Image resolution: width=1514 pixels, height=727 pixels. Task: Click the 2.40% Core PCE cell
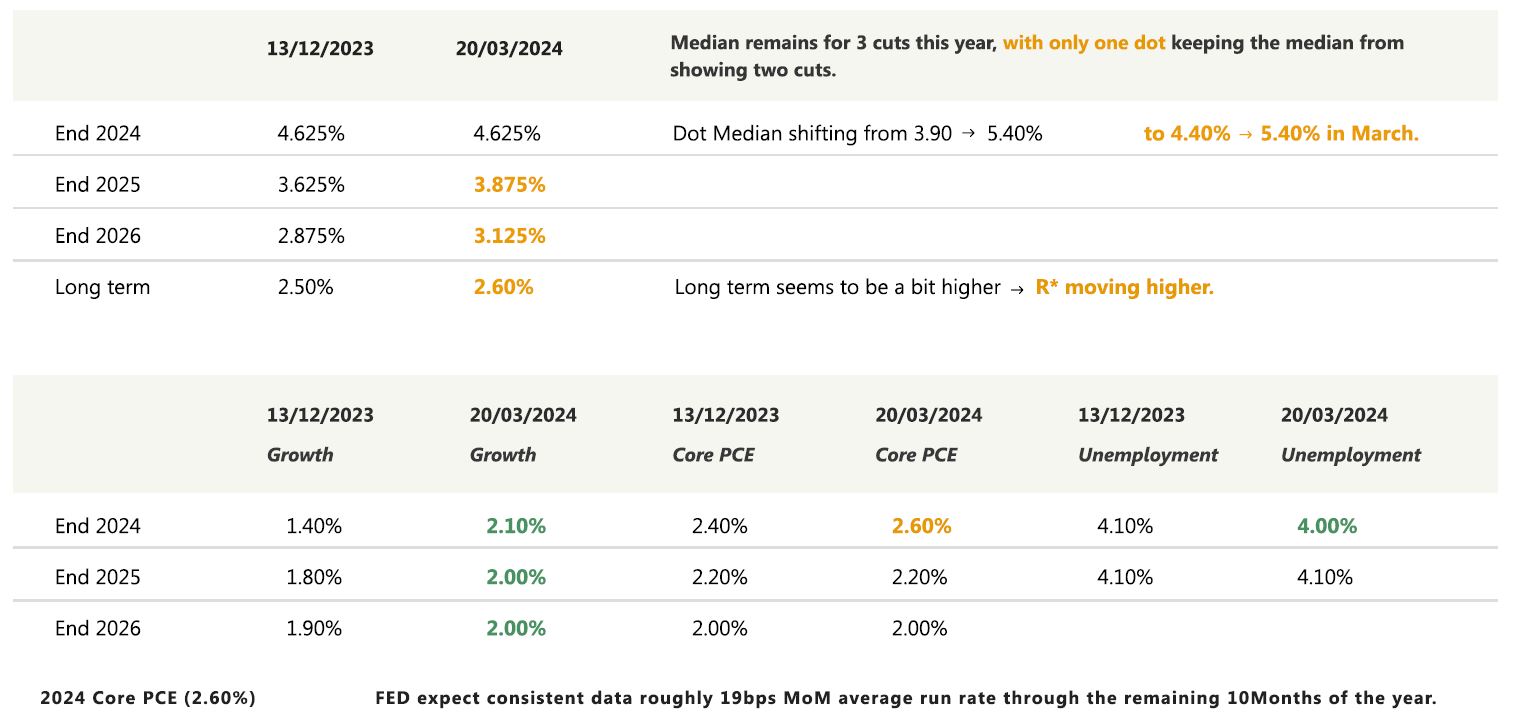719,526
